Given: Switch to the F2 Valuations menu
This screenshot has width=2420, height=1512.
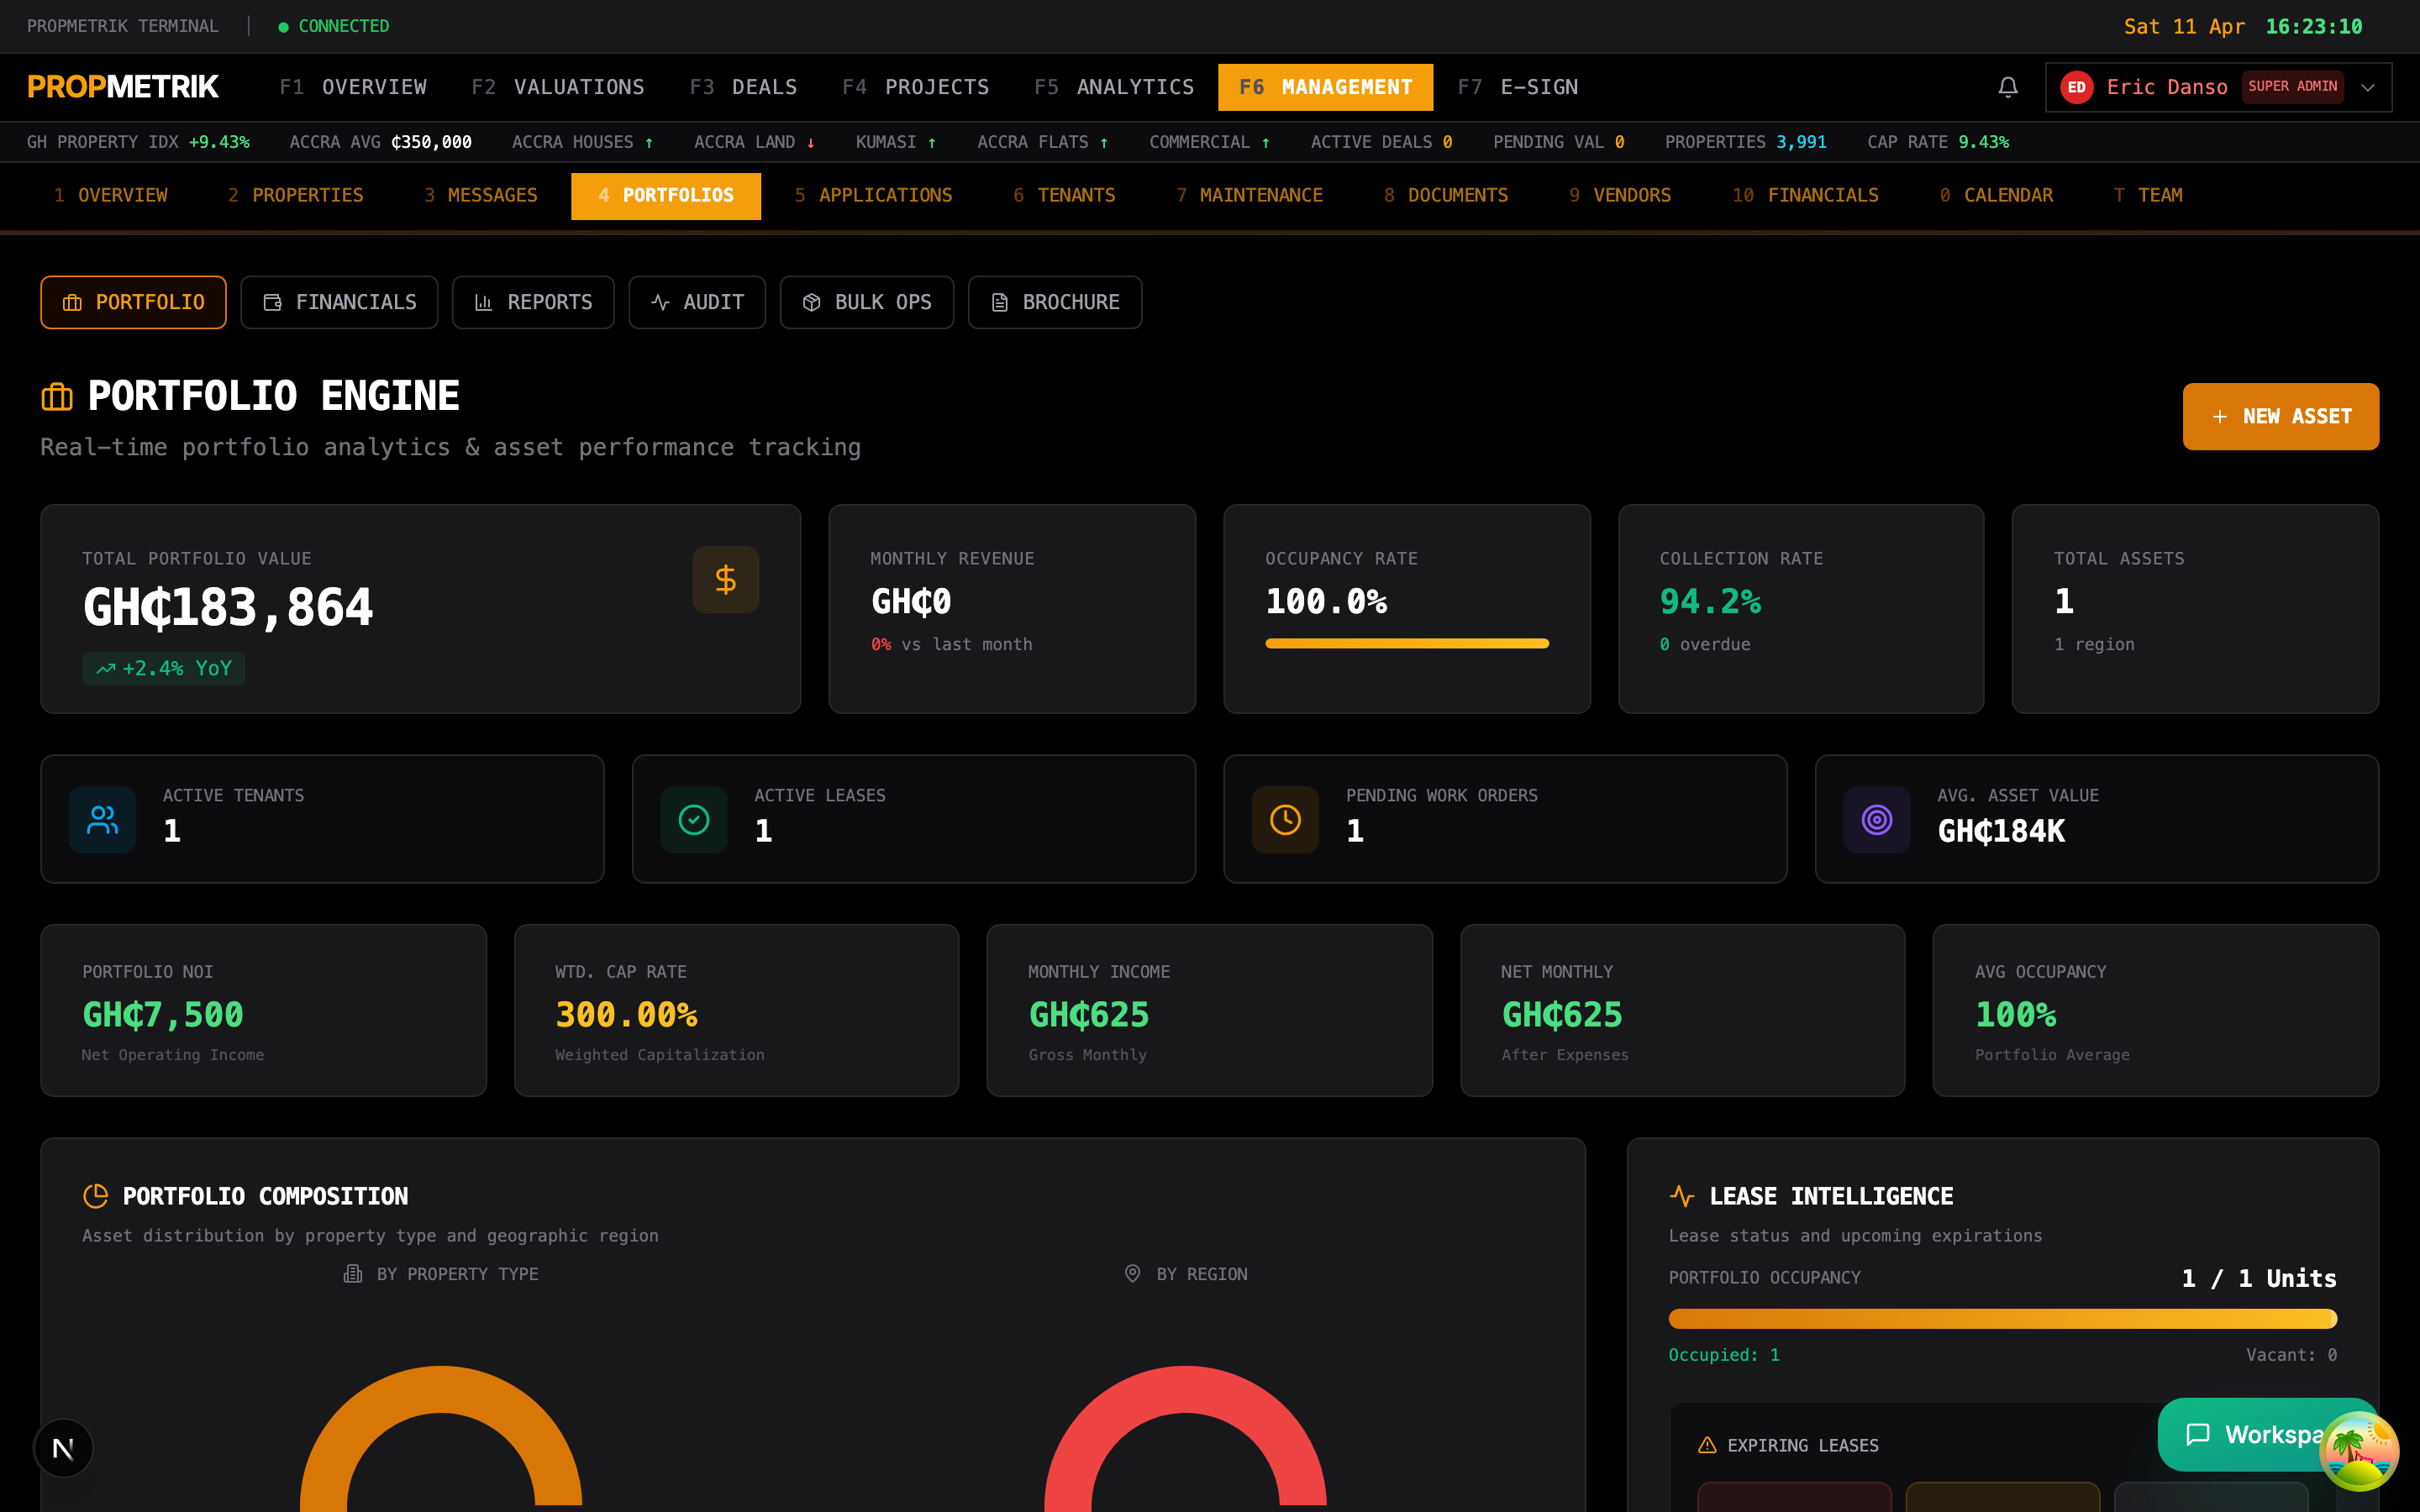Looking at the screenshot, I should (558, 87).
